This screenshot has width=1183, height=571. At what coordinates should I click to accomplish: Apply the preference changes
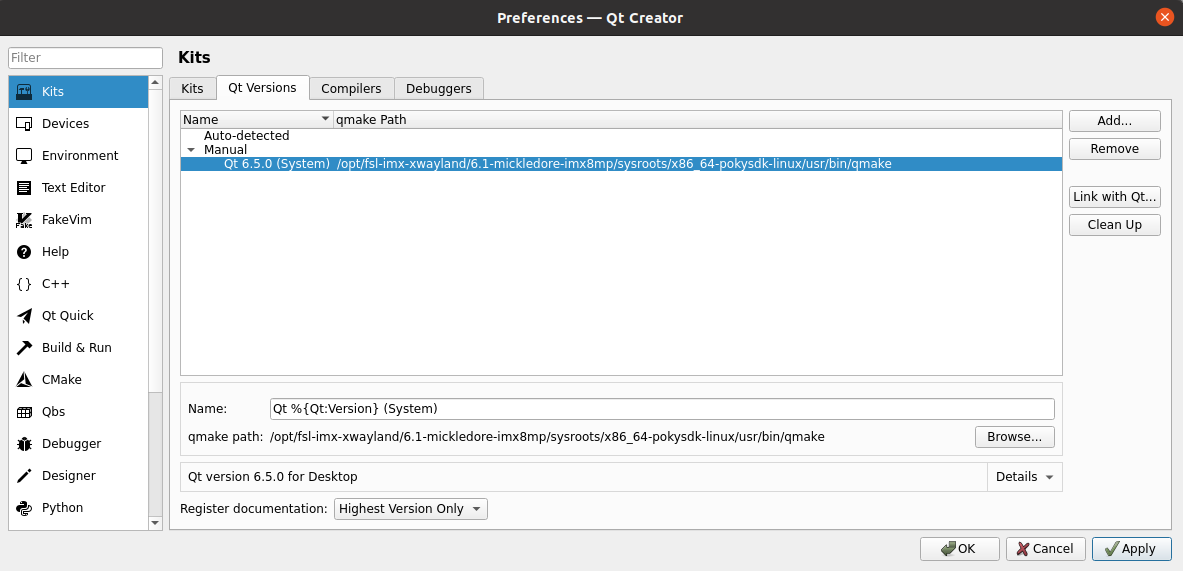[x=1132, y=549]
